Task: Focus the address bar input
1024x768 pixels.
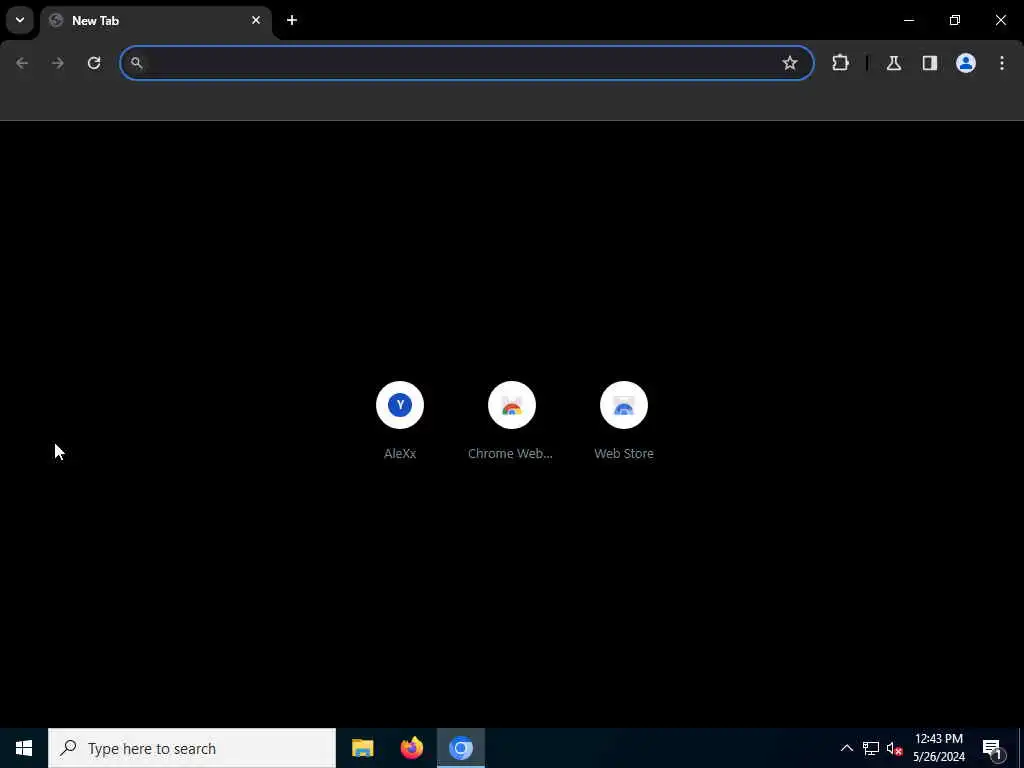Action: point(467,63)
